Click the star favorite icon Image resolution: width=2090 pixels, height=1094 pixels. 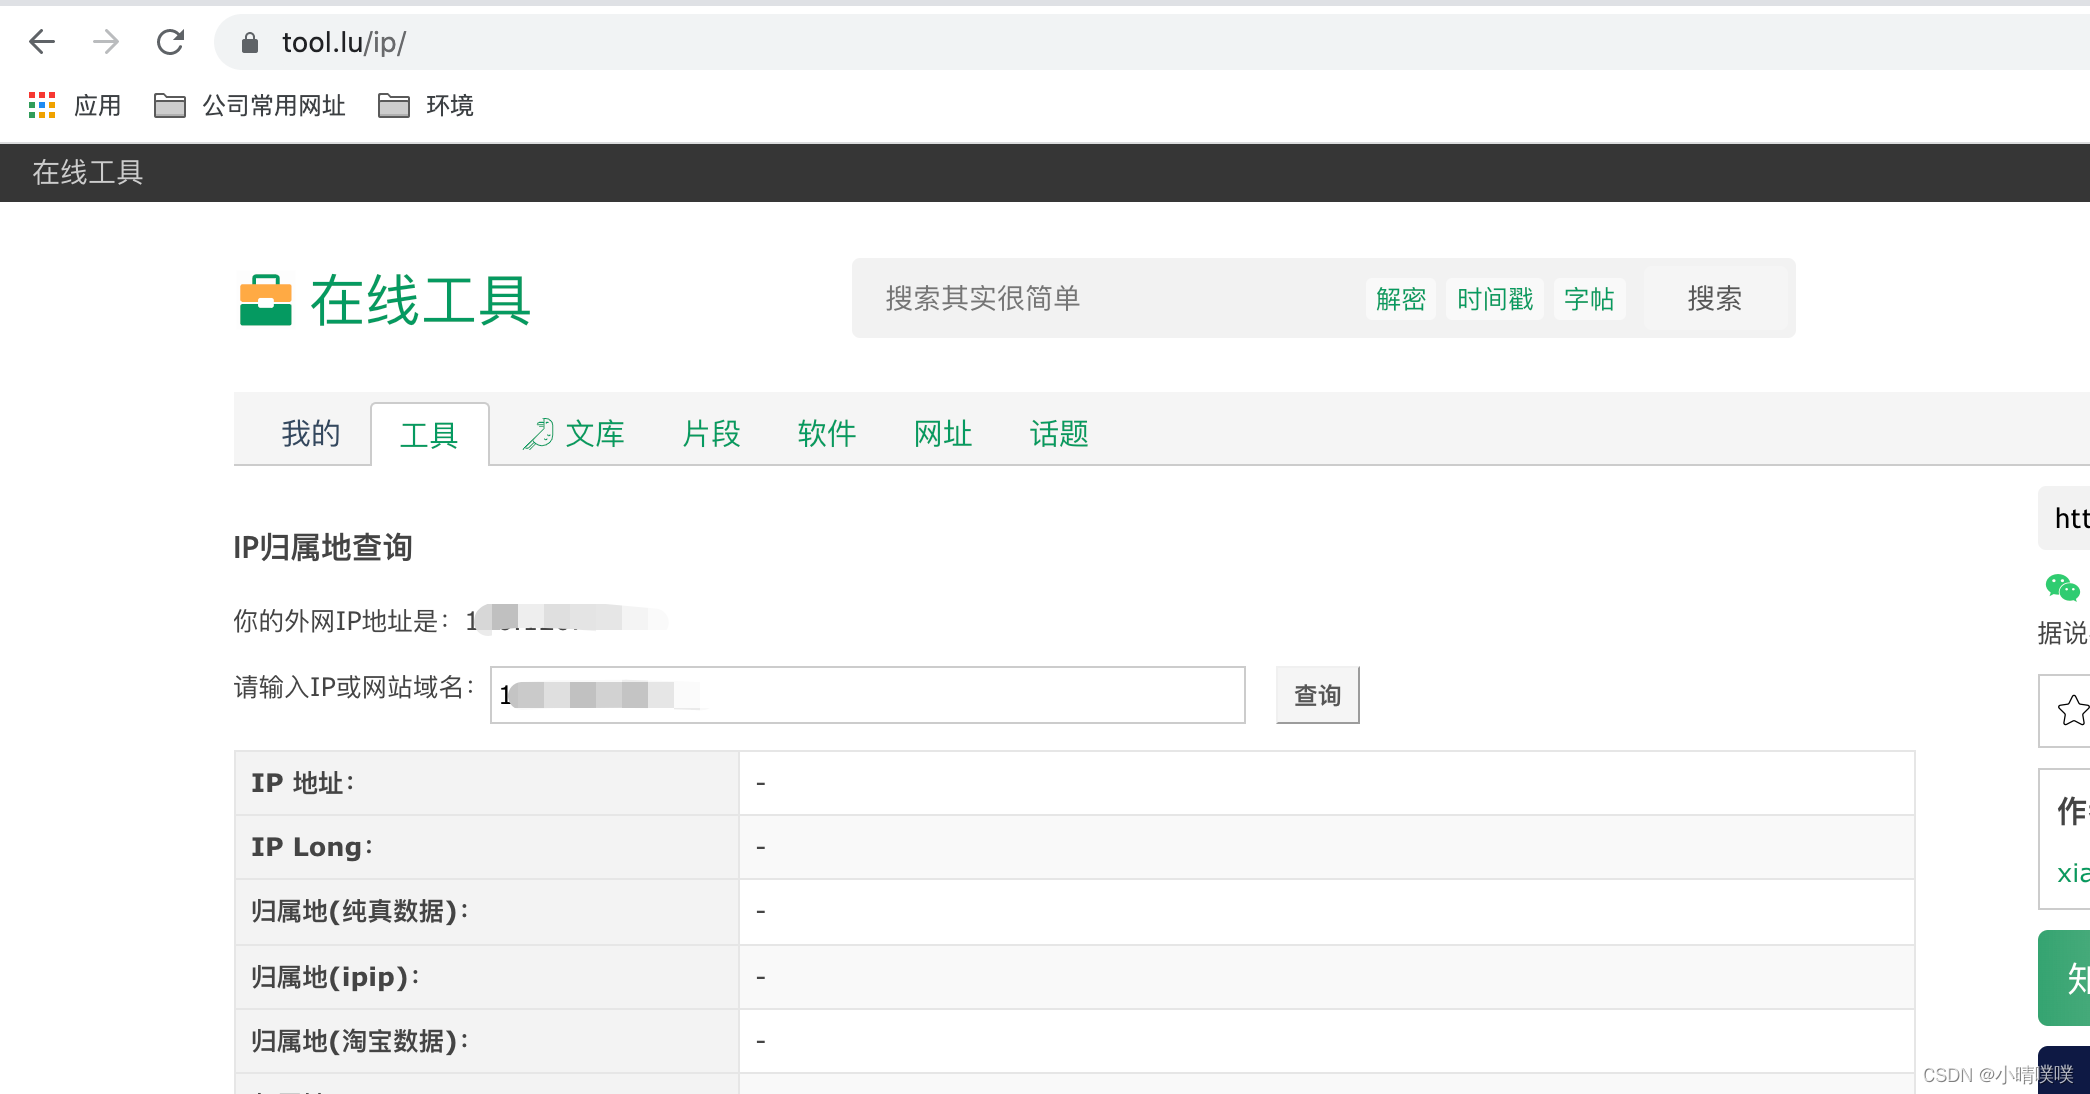(2072, 711)
